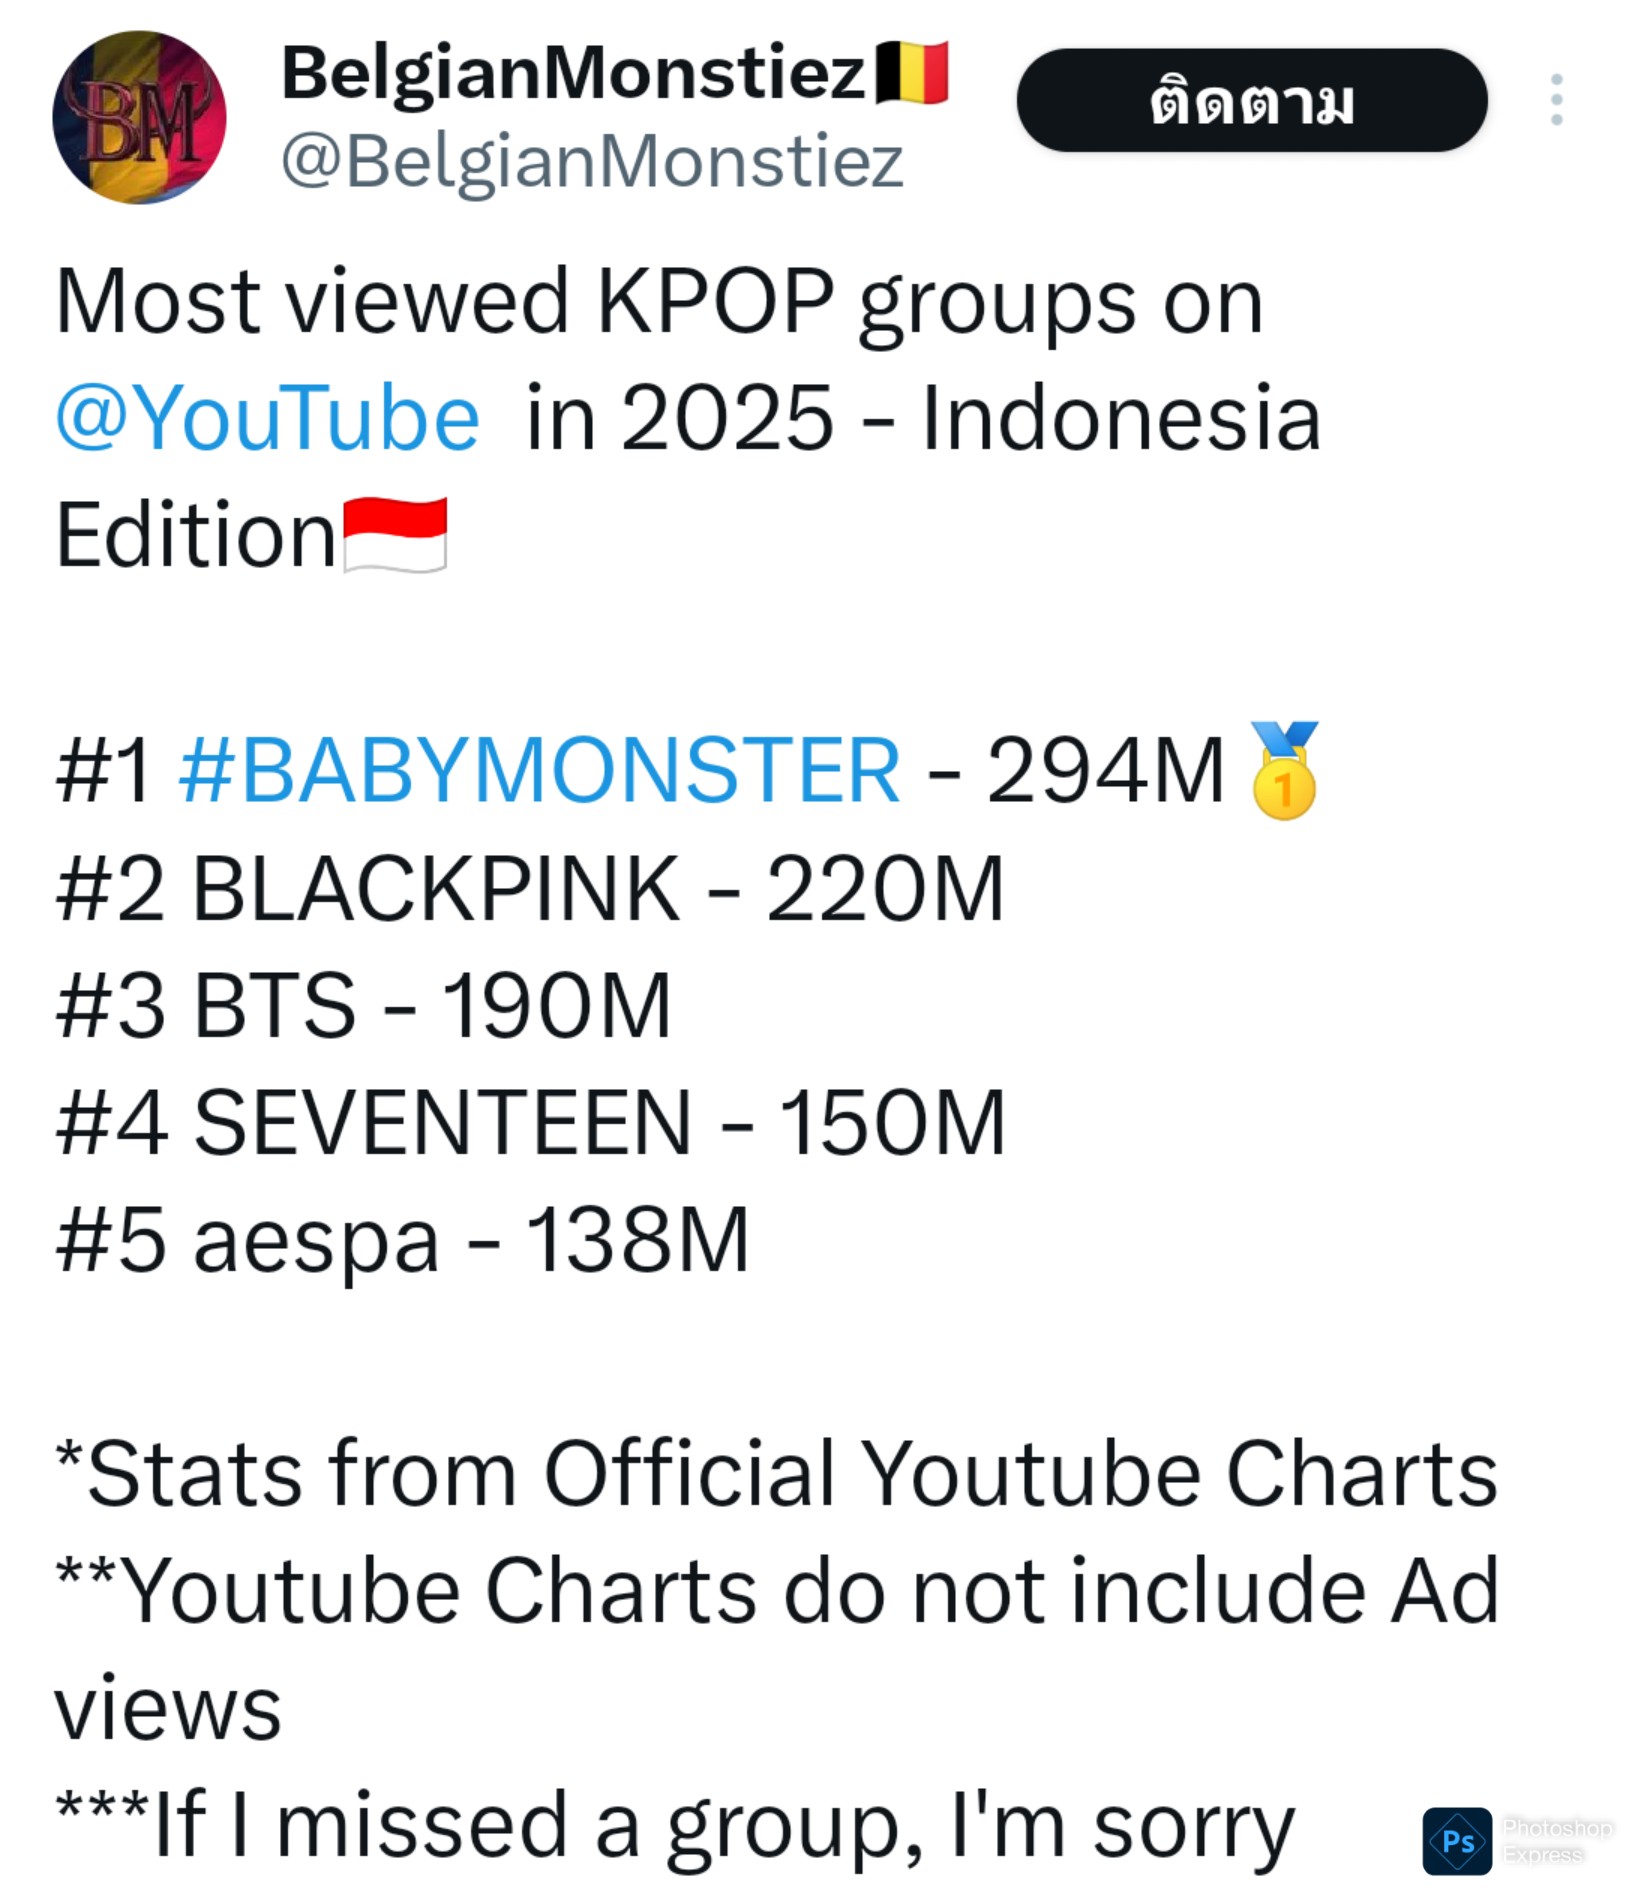Click the Ps Photoshop Express logo icon
Screen dimensions: 1644x1903
(x=1457, y=1841)
